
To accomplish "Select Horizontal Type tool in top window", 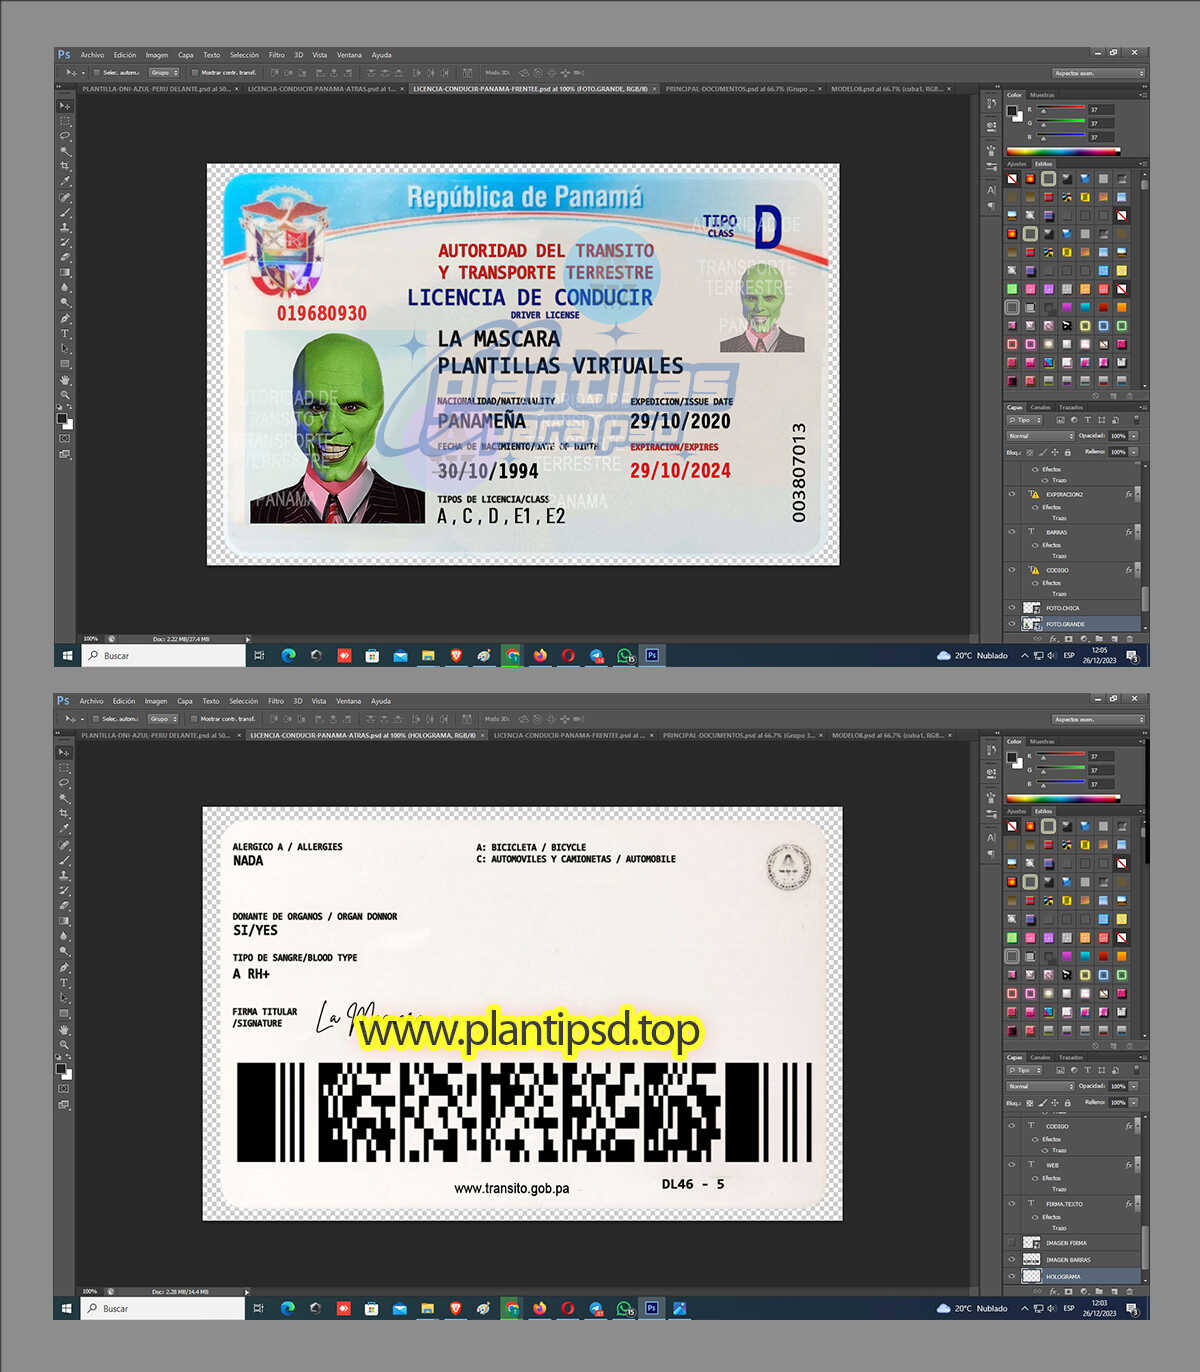I will tap(65, 333).
